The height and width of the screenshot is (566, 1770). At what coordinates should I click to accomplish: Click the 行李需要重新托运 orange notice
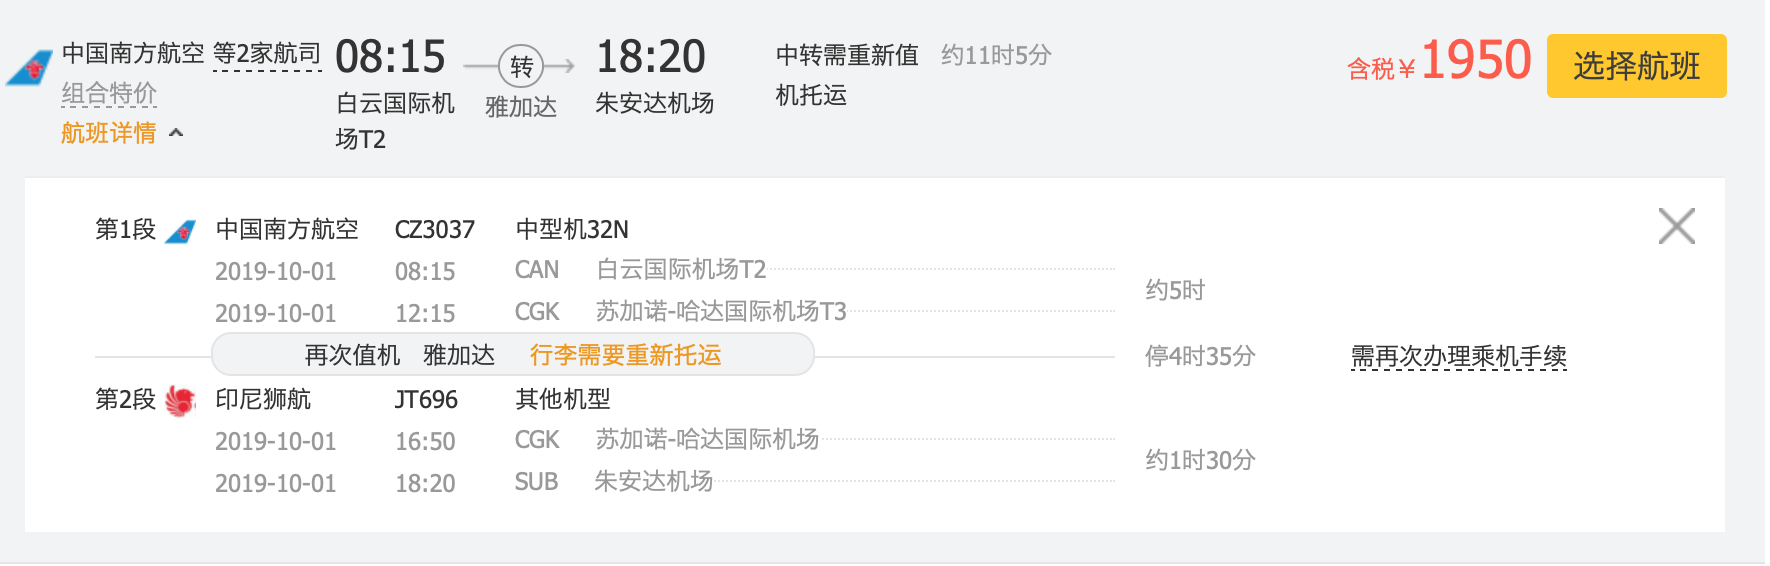[x=625, y=355]
